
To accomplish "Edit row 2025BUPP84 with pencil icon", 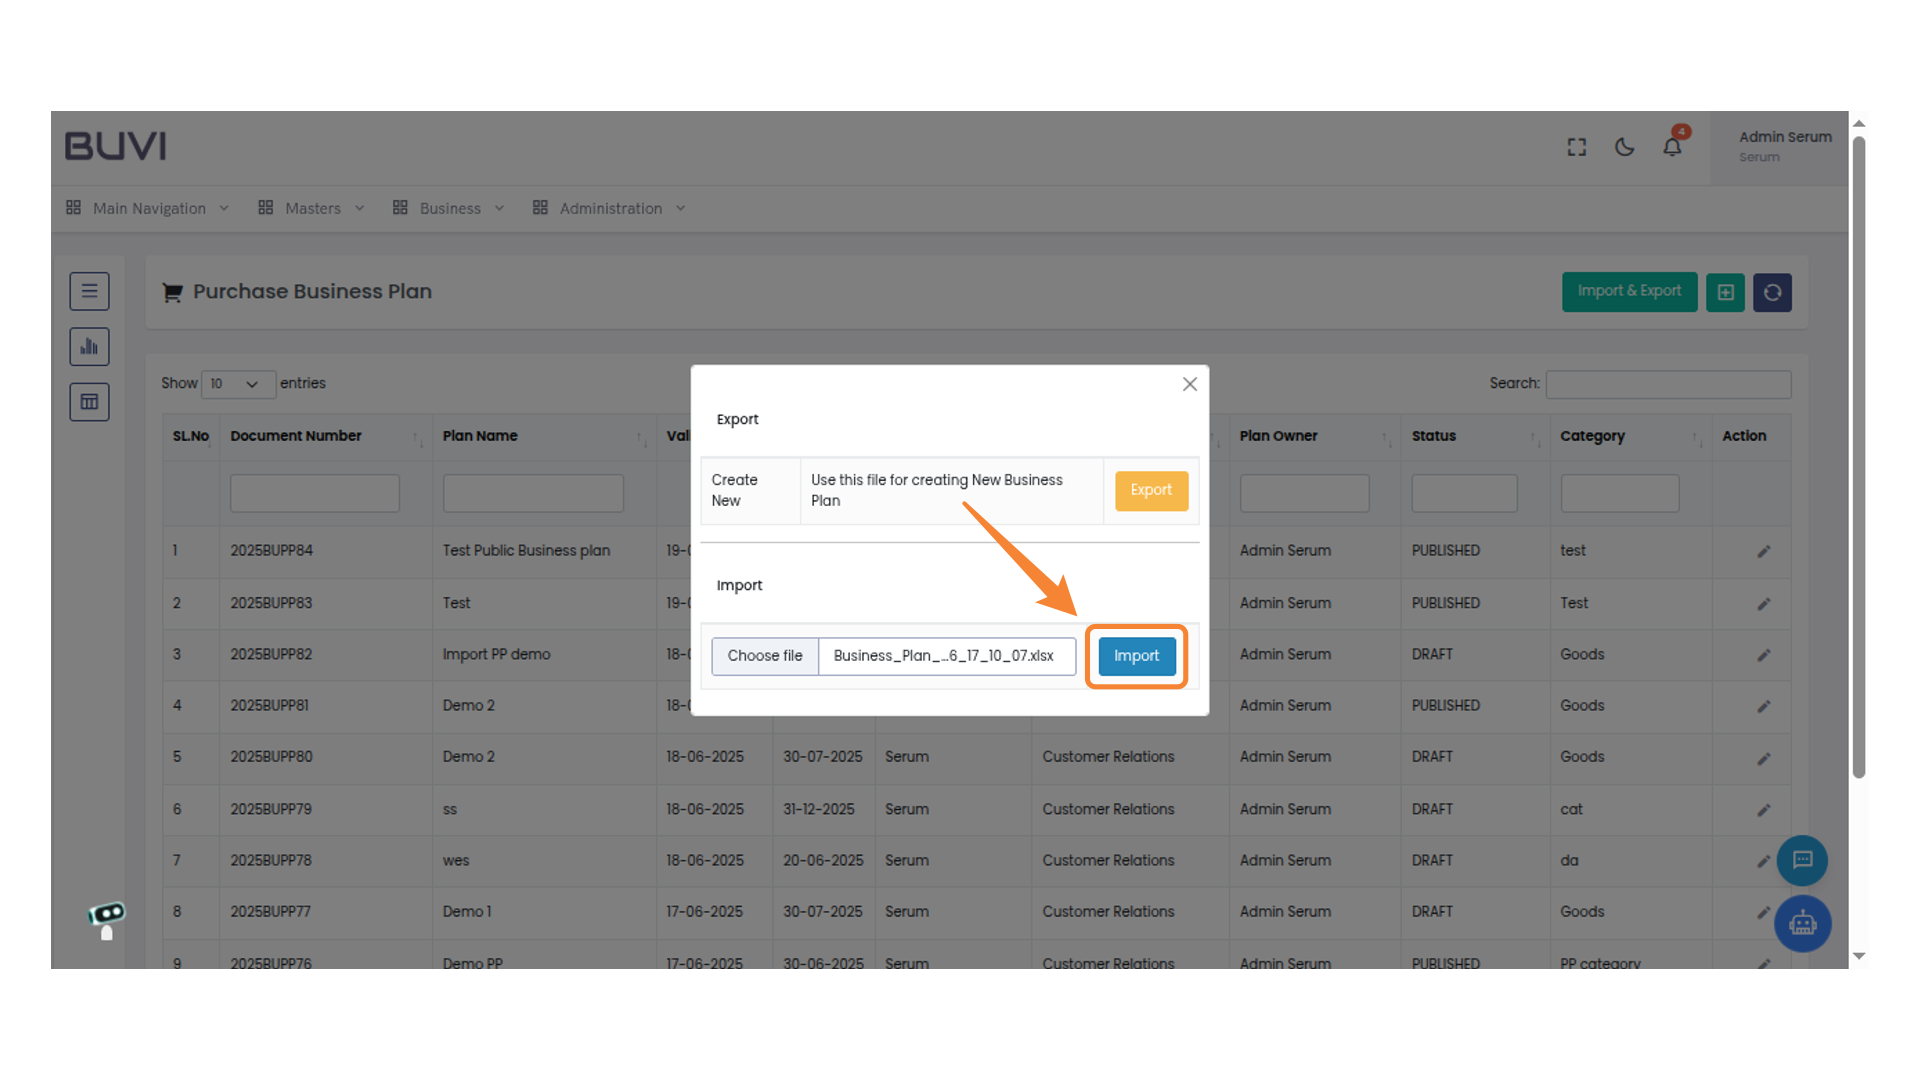I will click(x=1764, y=551).
